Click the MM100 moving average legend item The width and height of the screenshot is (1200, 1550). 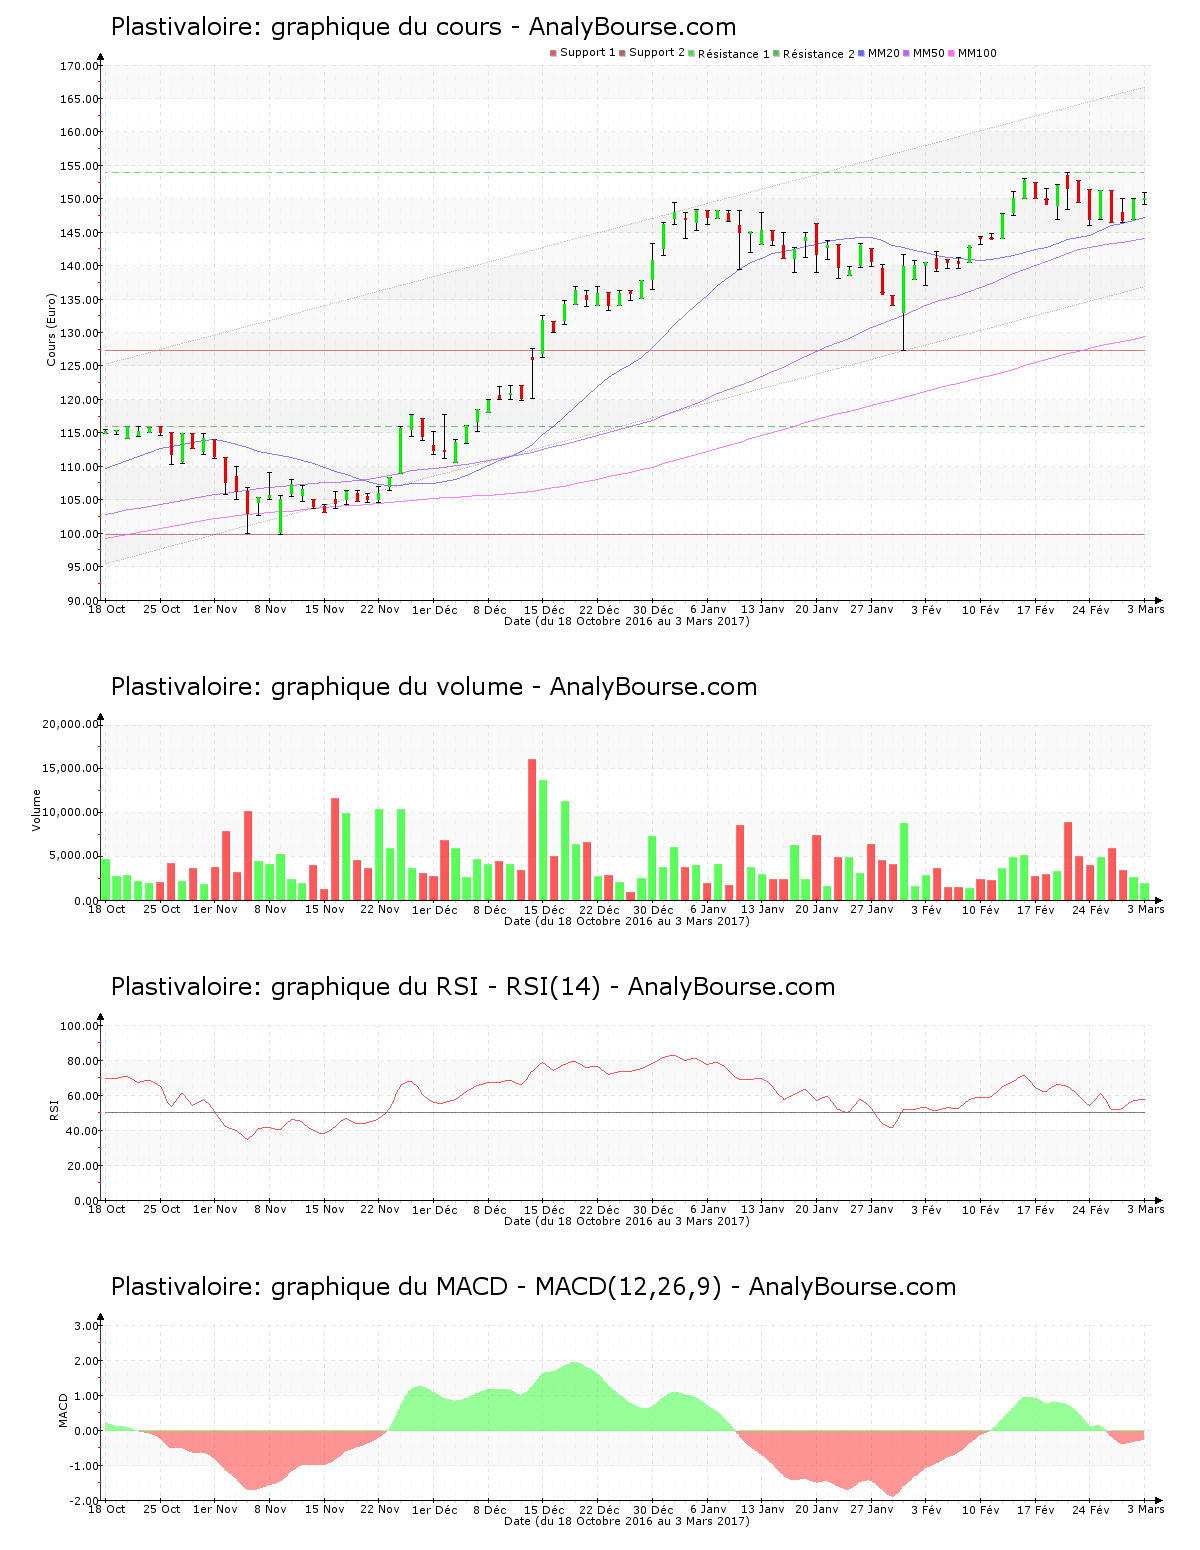(x=976, y=53)
